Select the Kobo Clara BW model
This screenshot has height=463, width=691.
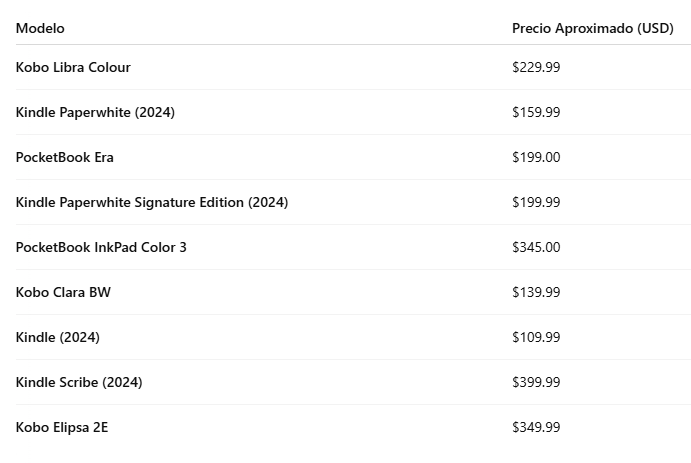pos(63,292)
